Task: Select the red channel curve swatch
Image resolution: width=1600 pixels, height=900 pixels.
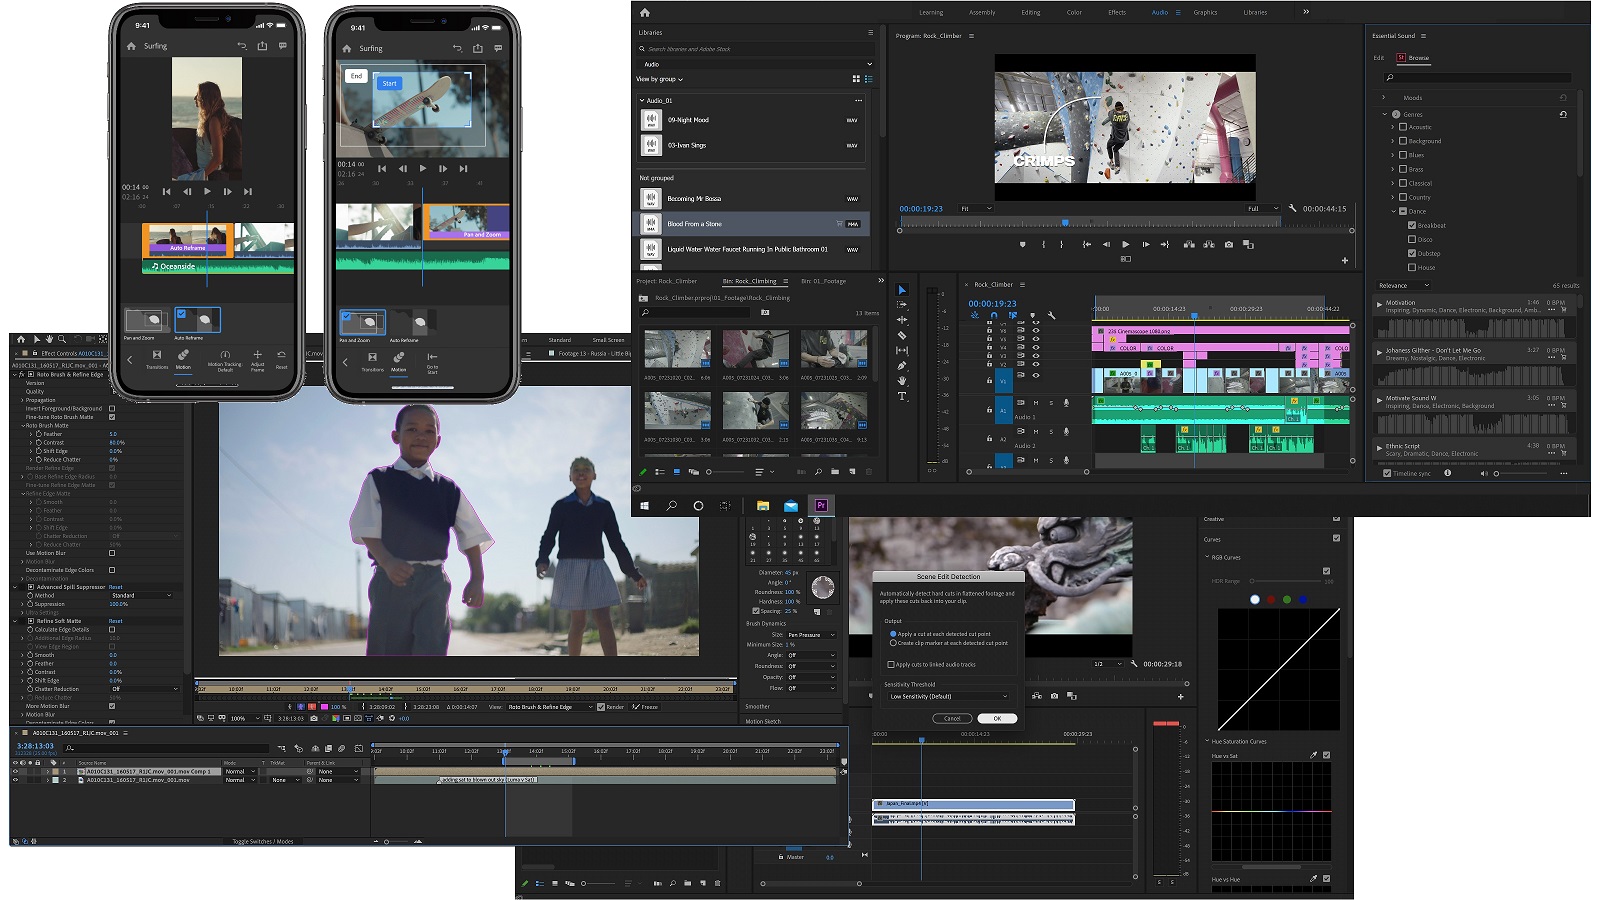Action: (1271, 599)
